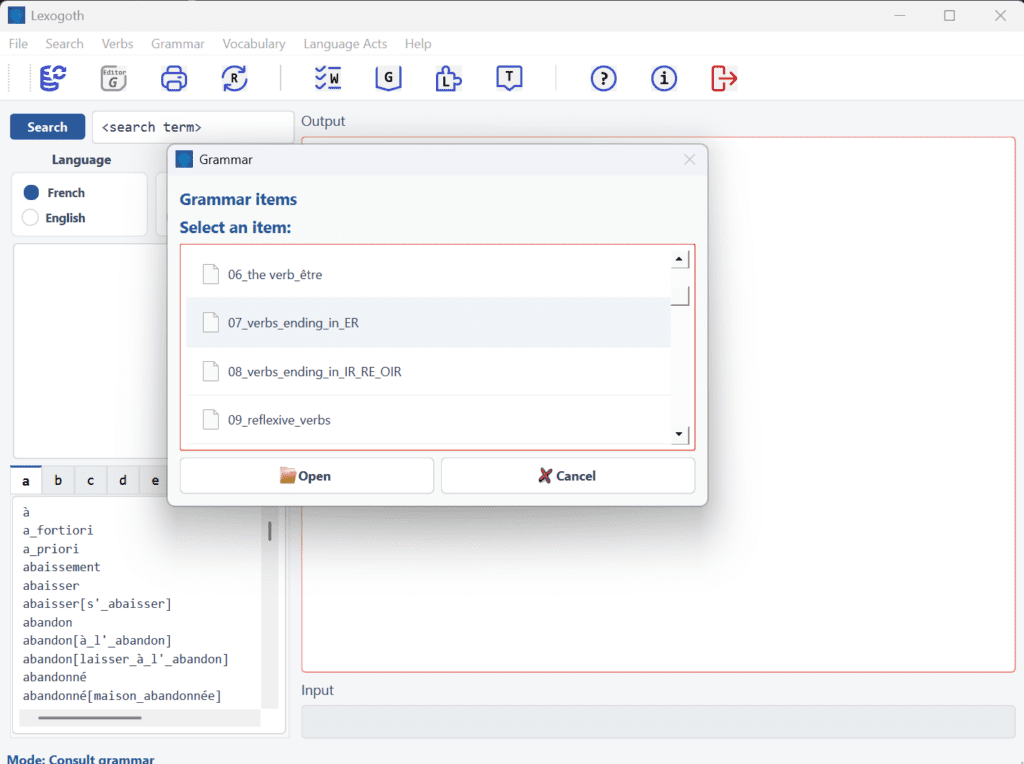Viewport: 1024px width, 764px height.
Task: Select 'abaissement' in the word list
Action: click(61, 567)
